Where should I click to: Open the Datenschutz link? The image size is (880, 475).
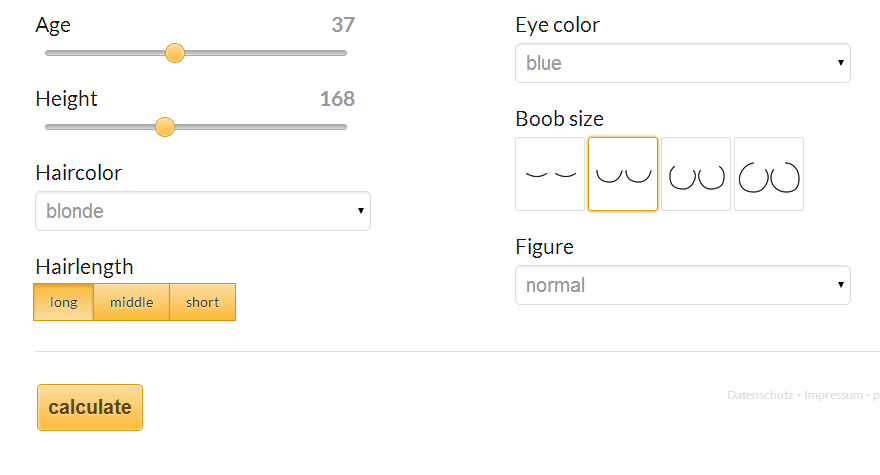(760, 395)
